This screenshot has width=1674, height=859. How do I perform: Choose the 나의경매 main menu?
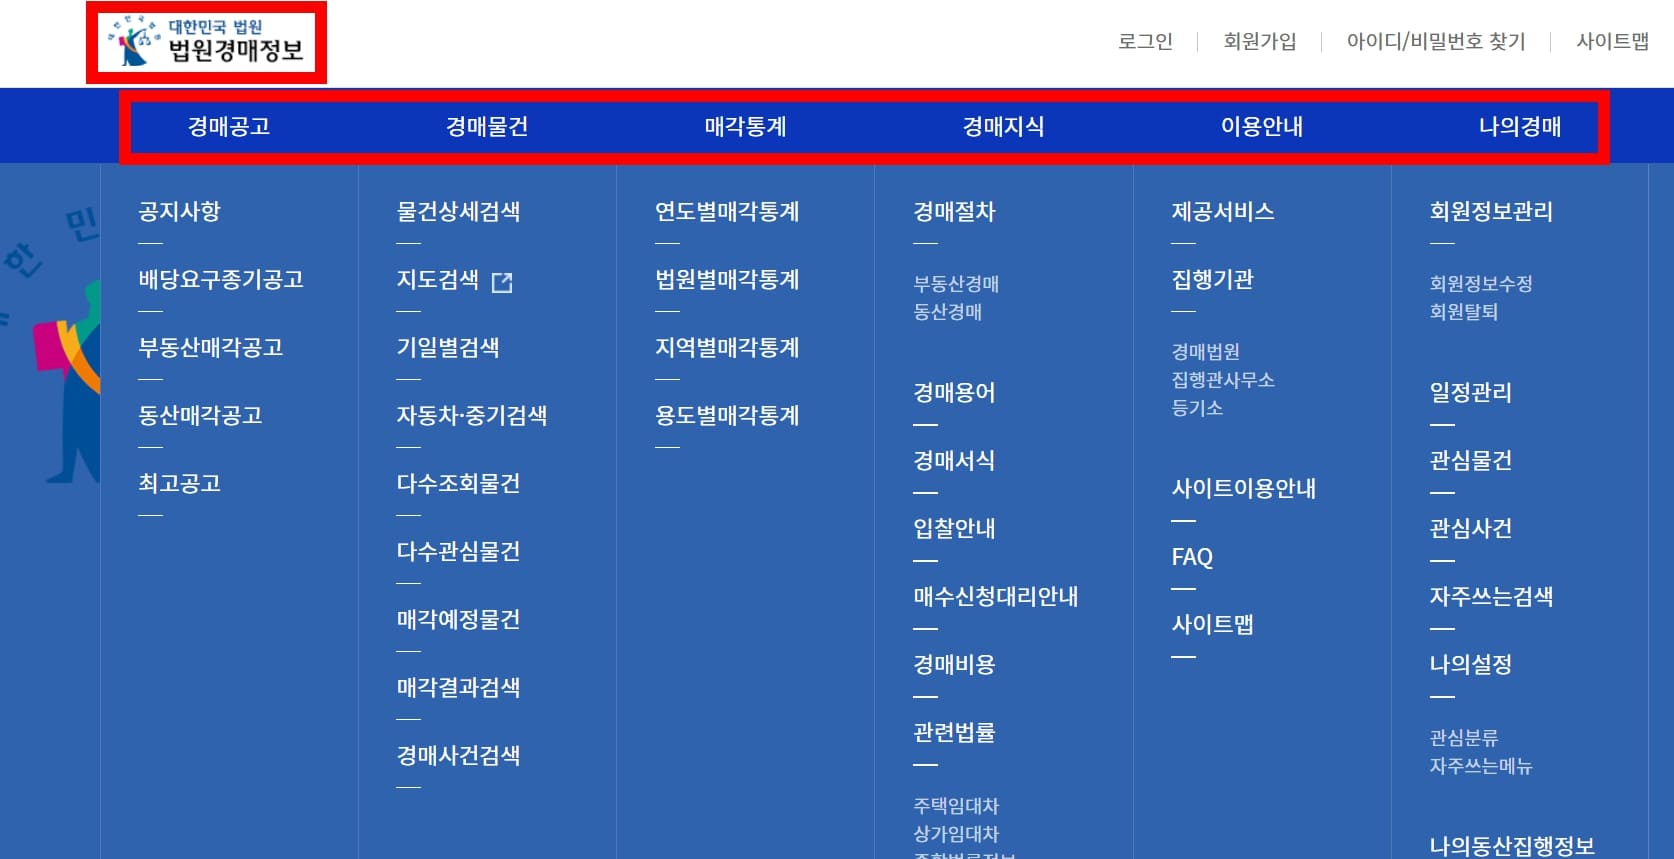tap(1520, 126)
